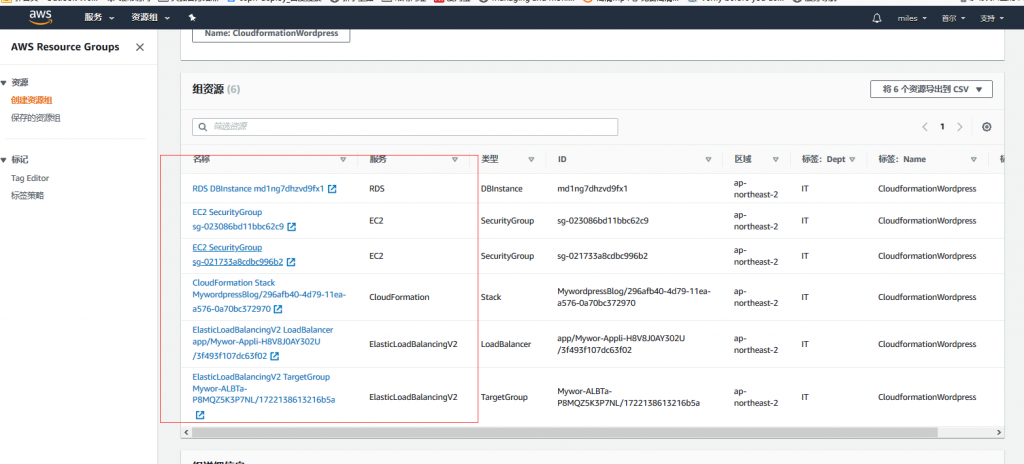Go to previous page arrow
This screenshot has width=1024, height=464.
pyautogui.click(x=925, y=127)
